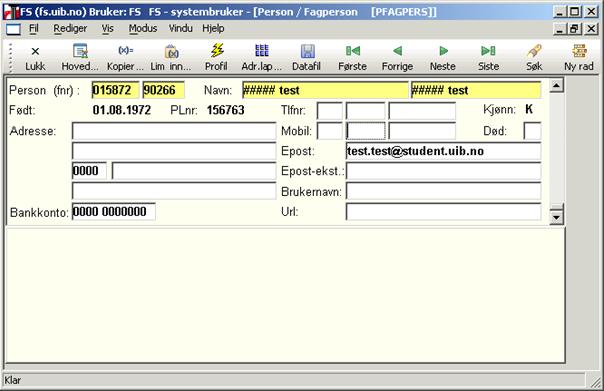Minimize the main FS application window

560,12
